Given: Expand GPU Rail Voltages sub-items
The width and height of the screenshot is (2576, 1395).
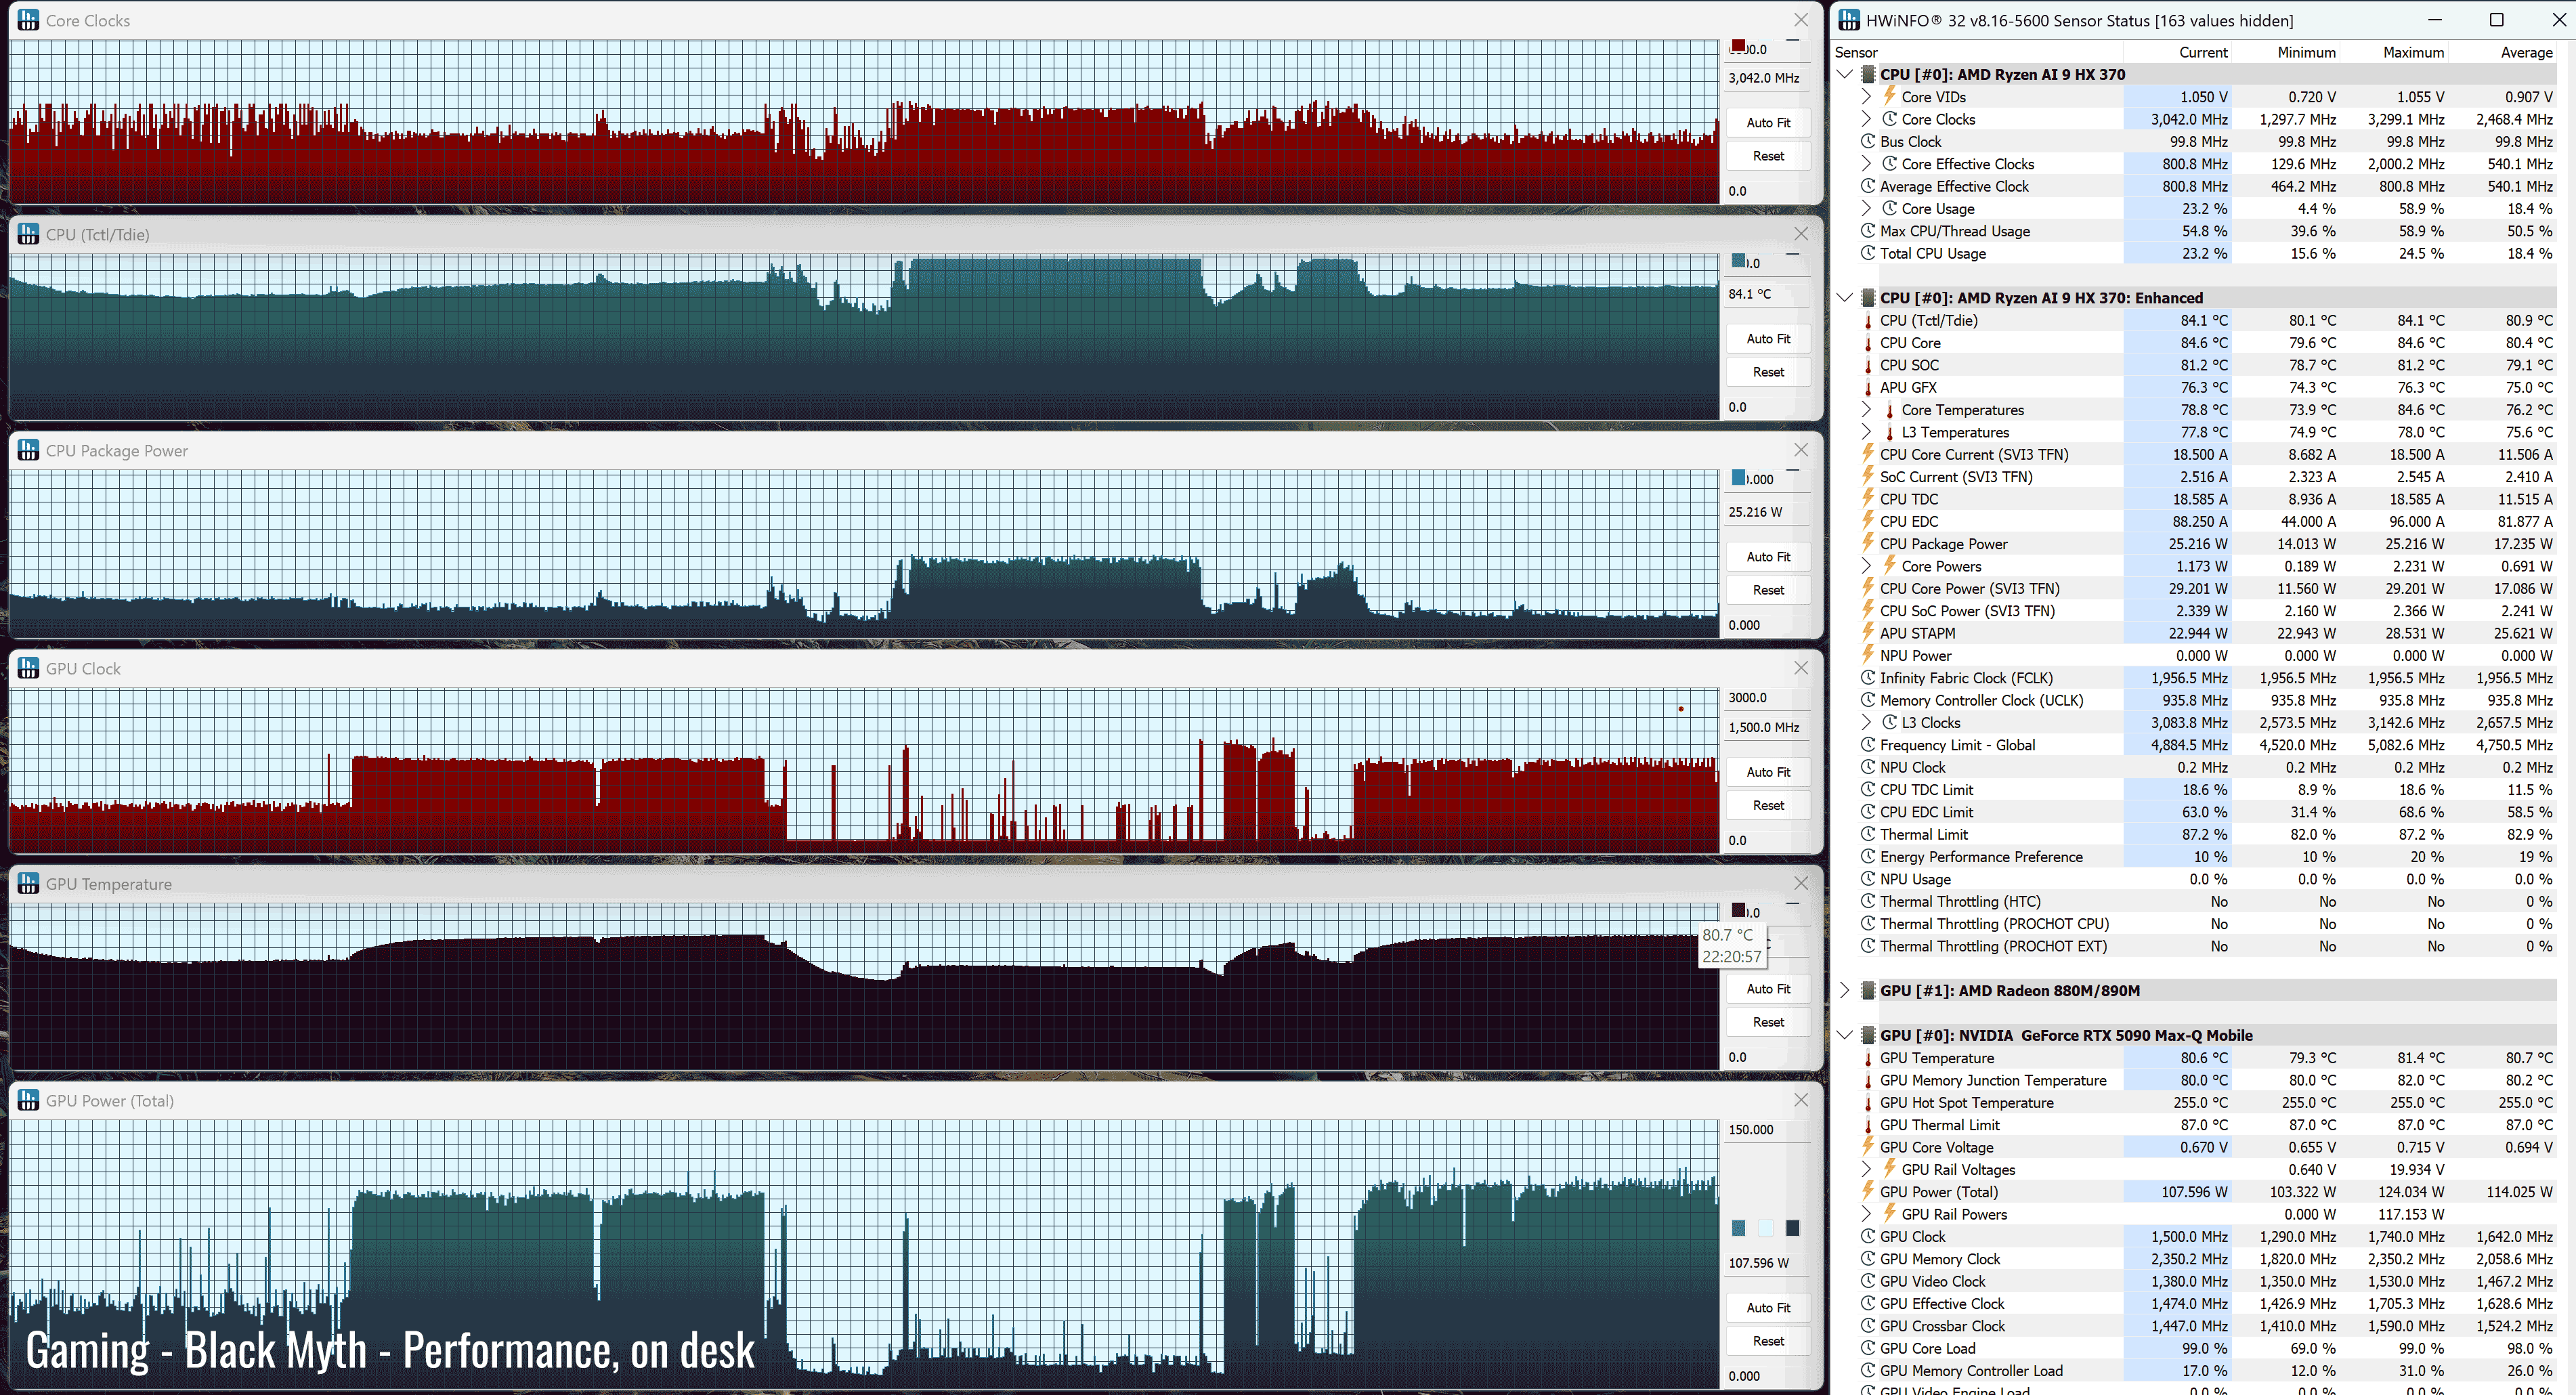Looking at the screenshot, I should pyautogui.click(x=1866, y=1169).
